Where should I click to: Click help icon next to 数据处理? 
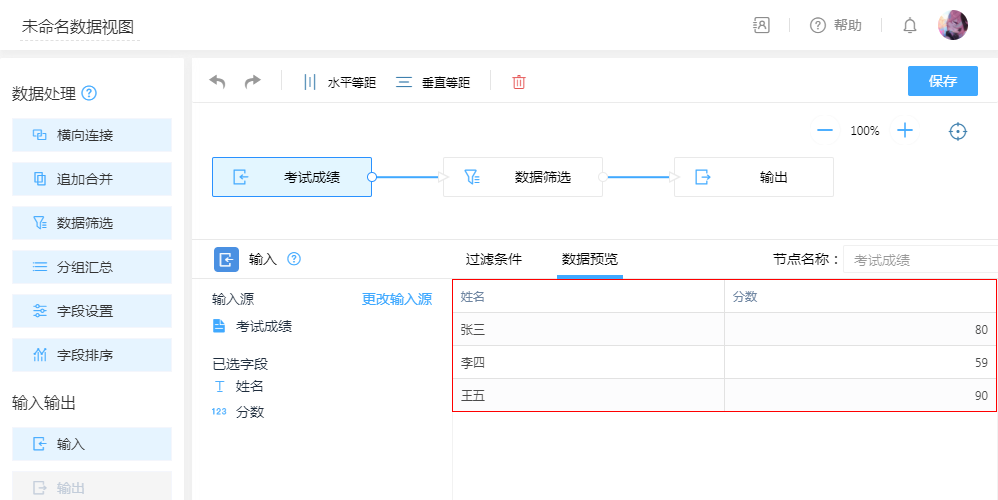[x=89, y=94]
